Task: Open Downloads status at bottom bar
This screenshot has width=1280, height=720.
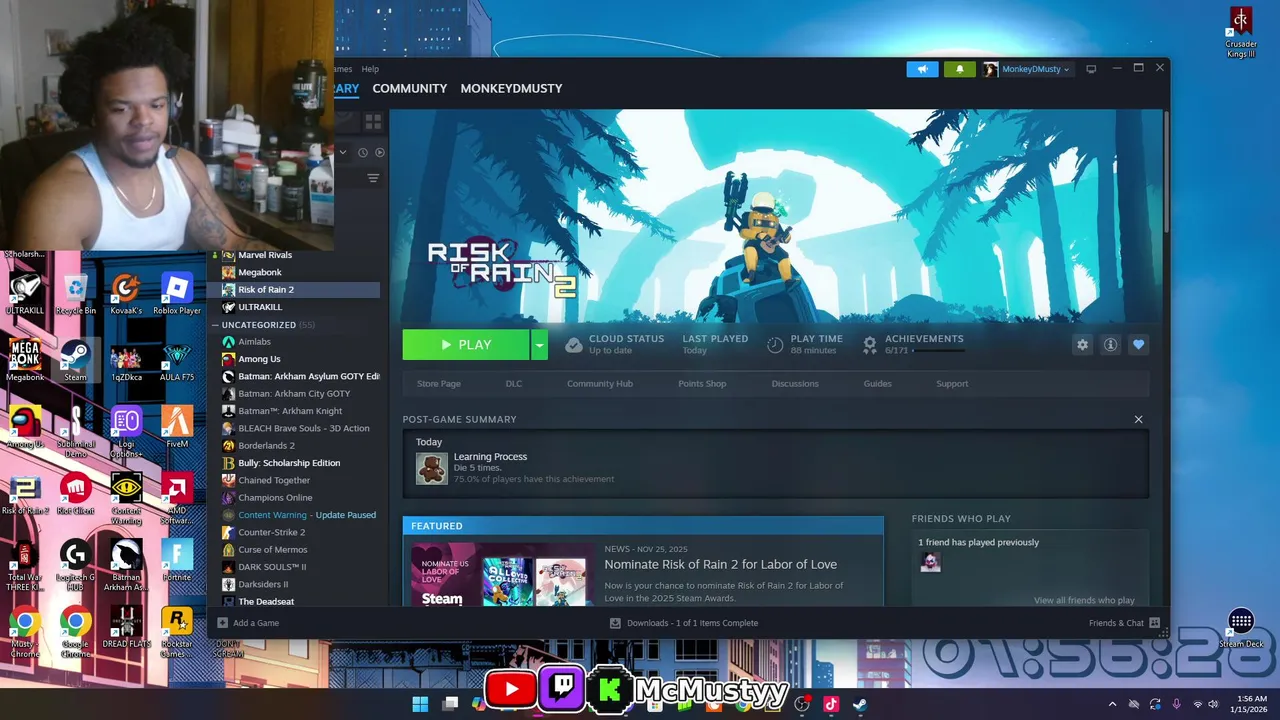Action: [x=684, y=623]
